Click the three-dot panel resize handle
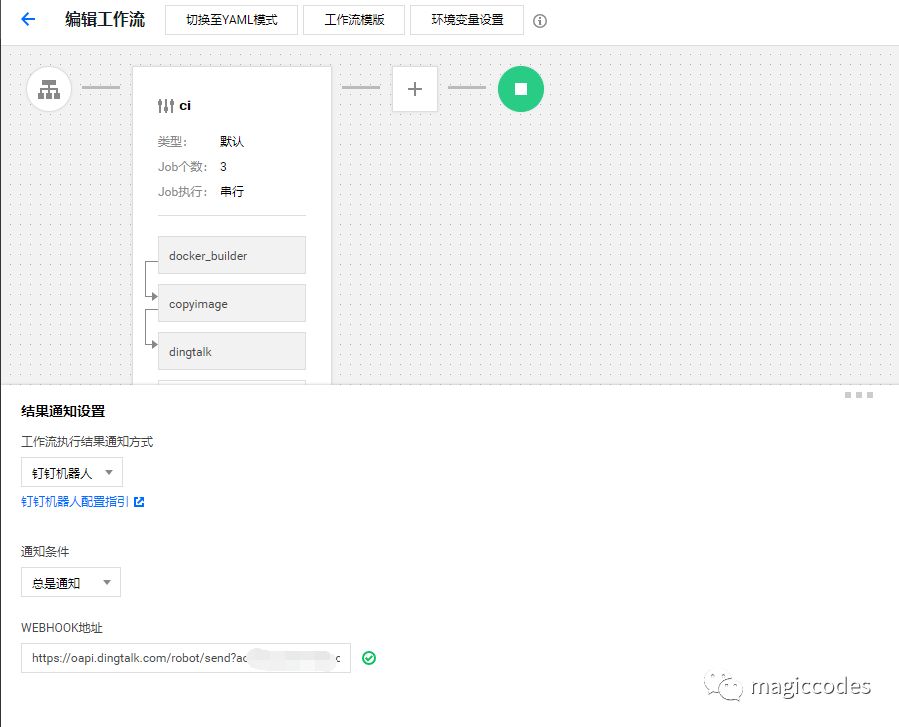The height and width of the screenshot is (727, 899). [x=858, y=395]
